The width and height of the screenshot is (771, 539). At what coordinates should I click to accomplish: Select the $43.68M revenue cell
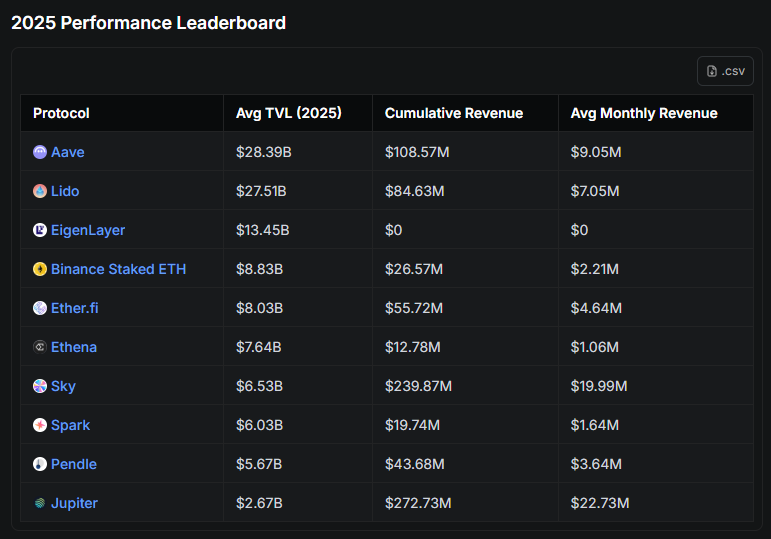[465, 464]
